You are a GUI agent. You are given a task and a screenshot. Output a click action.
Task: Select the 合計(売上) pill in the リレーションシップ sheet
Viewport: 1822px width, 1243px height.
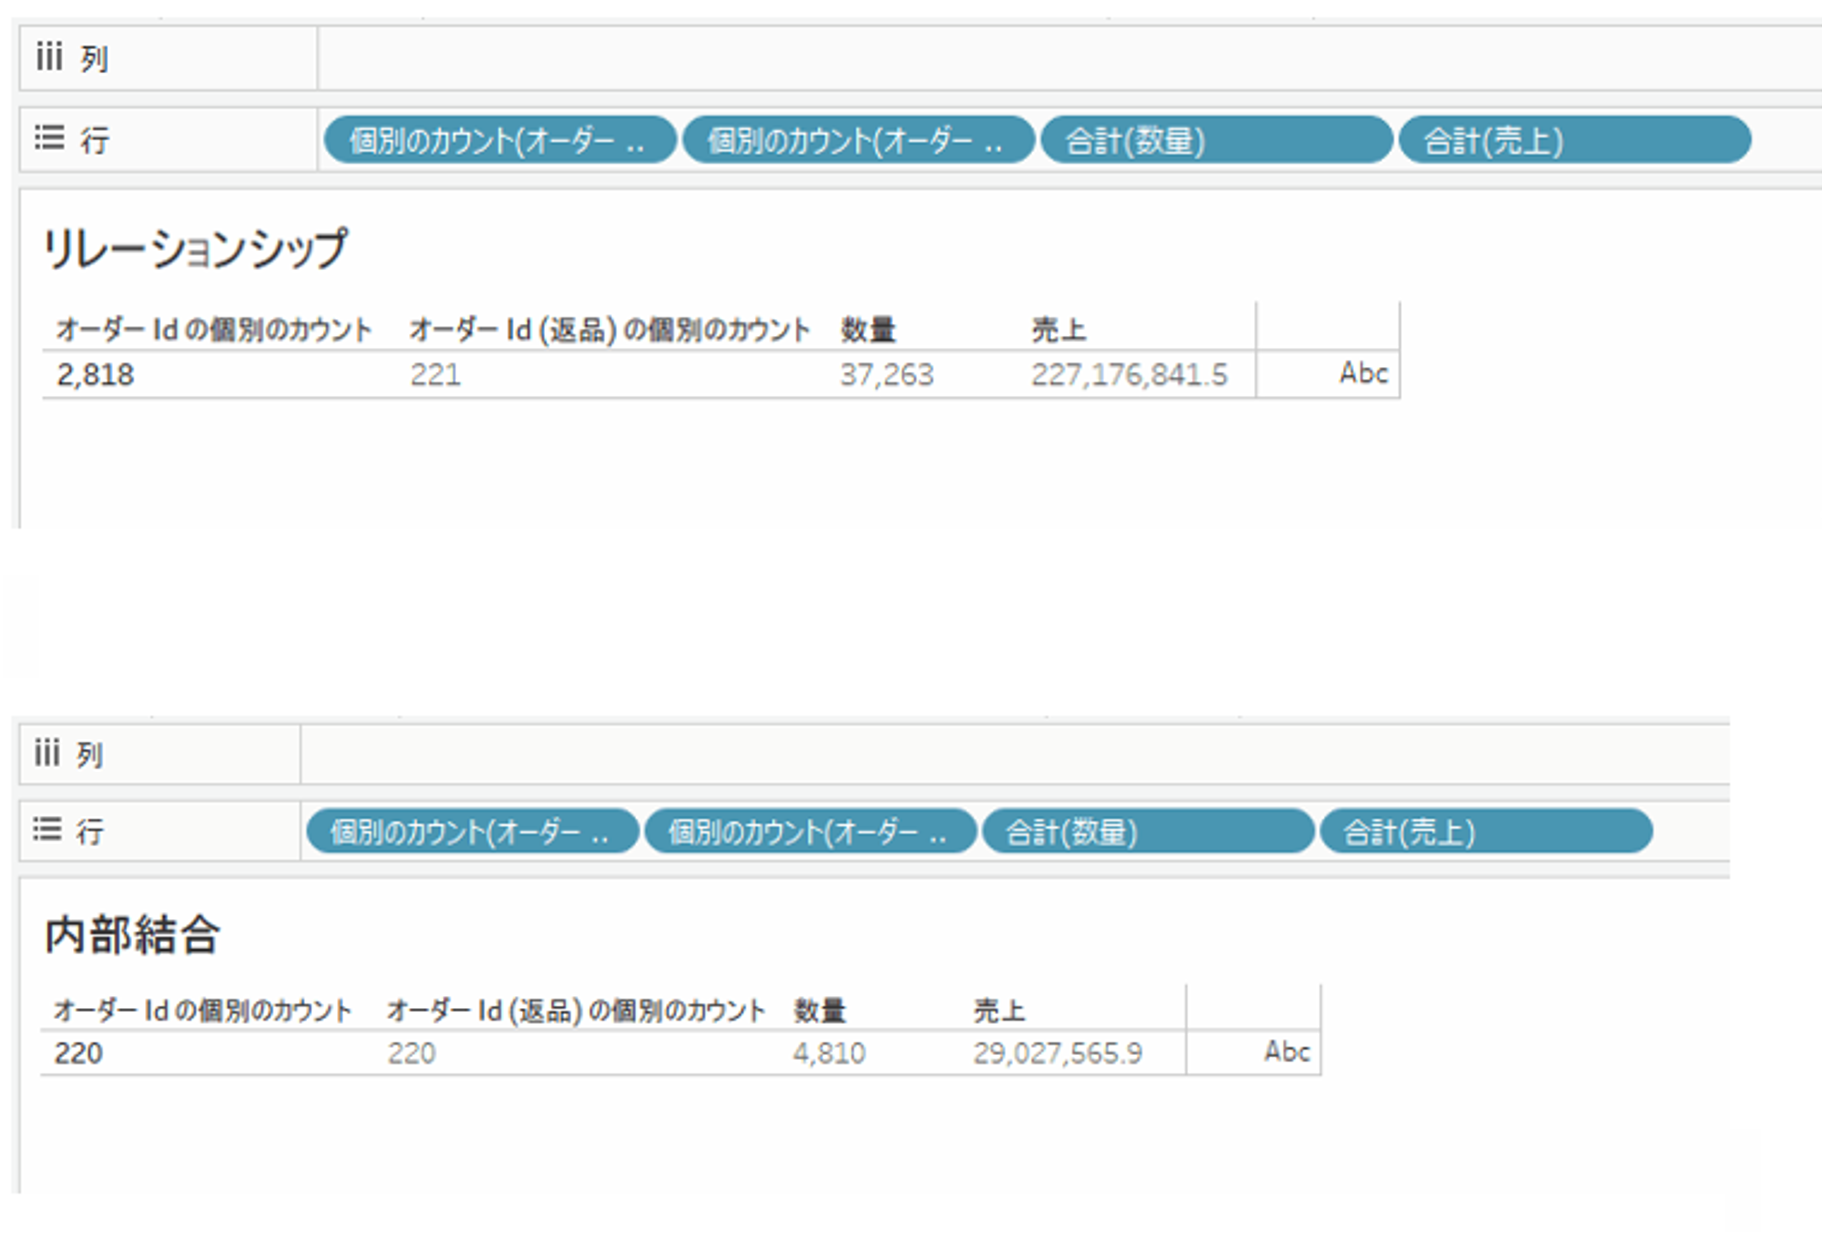coord(1574,140)
